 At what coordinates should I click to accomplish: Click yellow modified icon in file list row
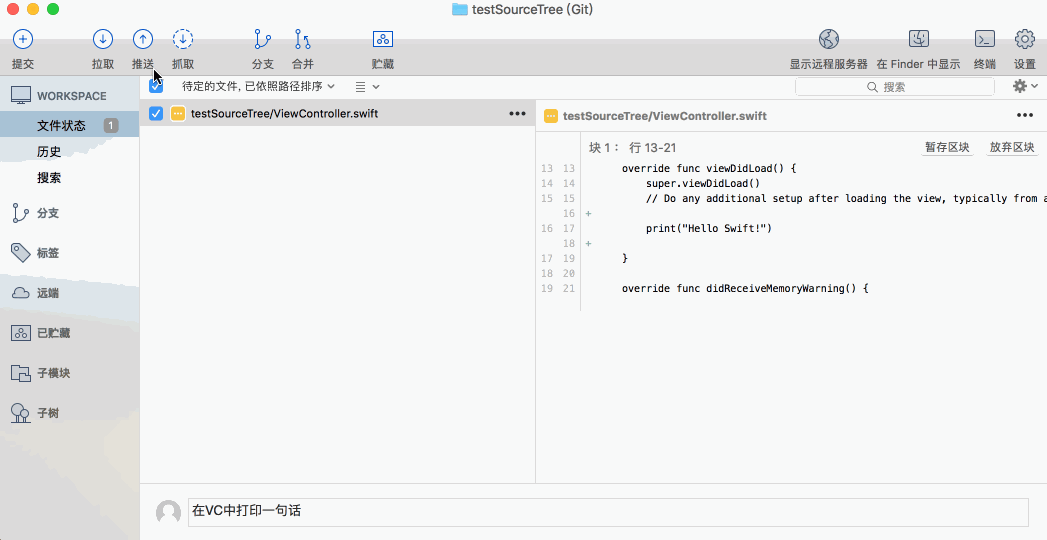[x=178, y=113]
